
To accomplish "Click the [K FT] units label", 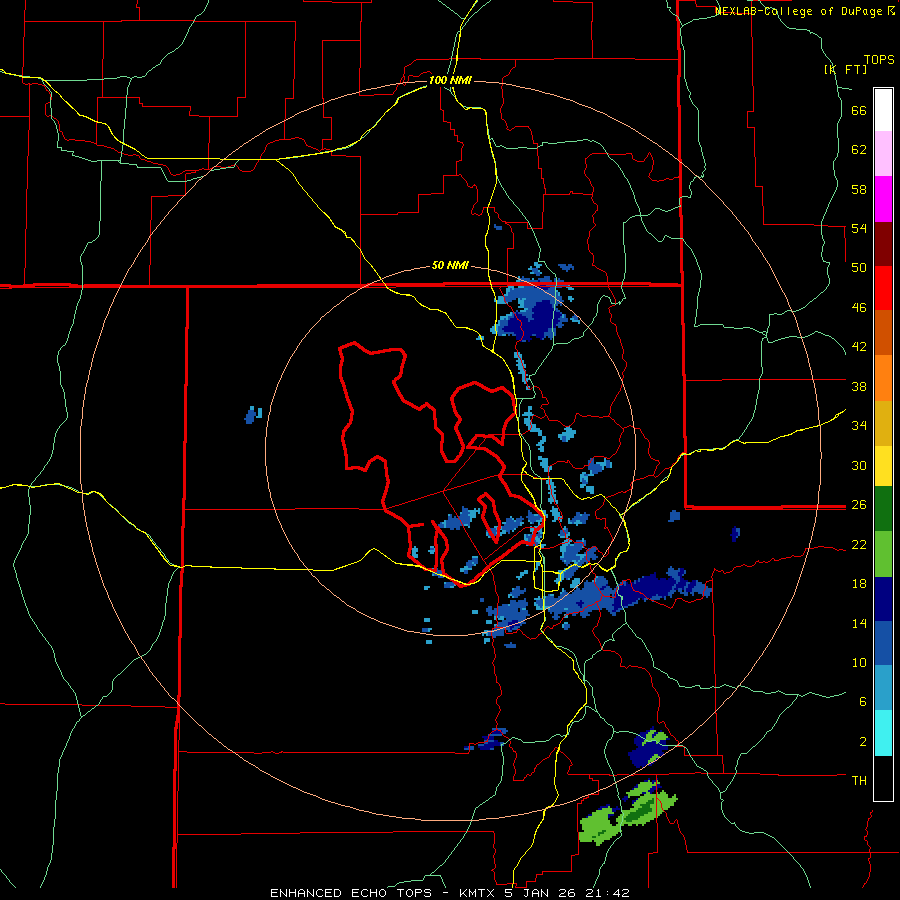I will [x=846, y=69].
